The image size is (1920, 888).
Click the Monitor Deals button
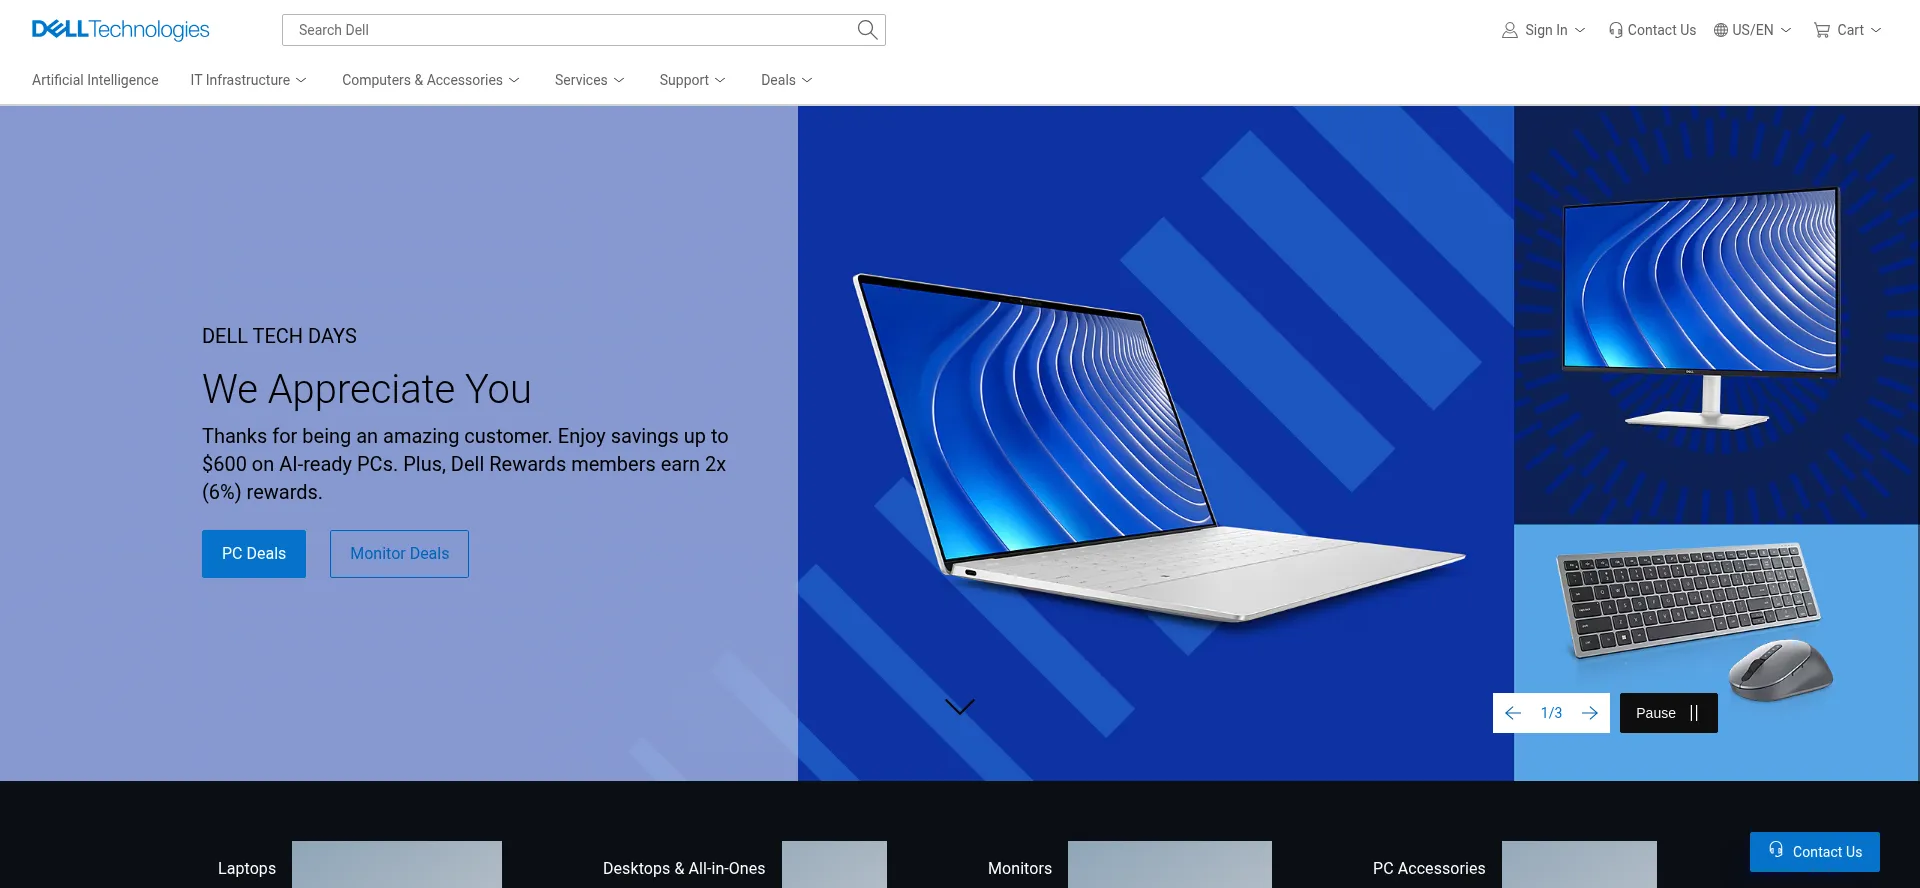(399, 554)
